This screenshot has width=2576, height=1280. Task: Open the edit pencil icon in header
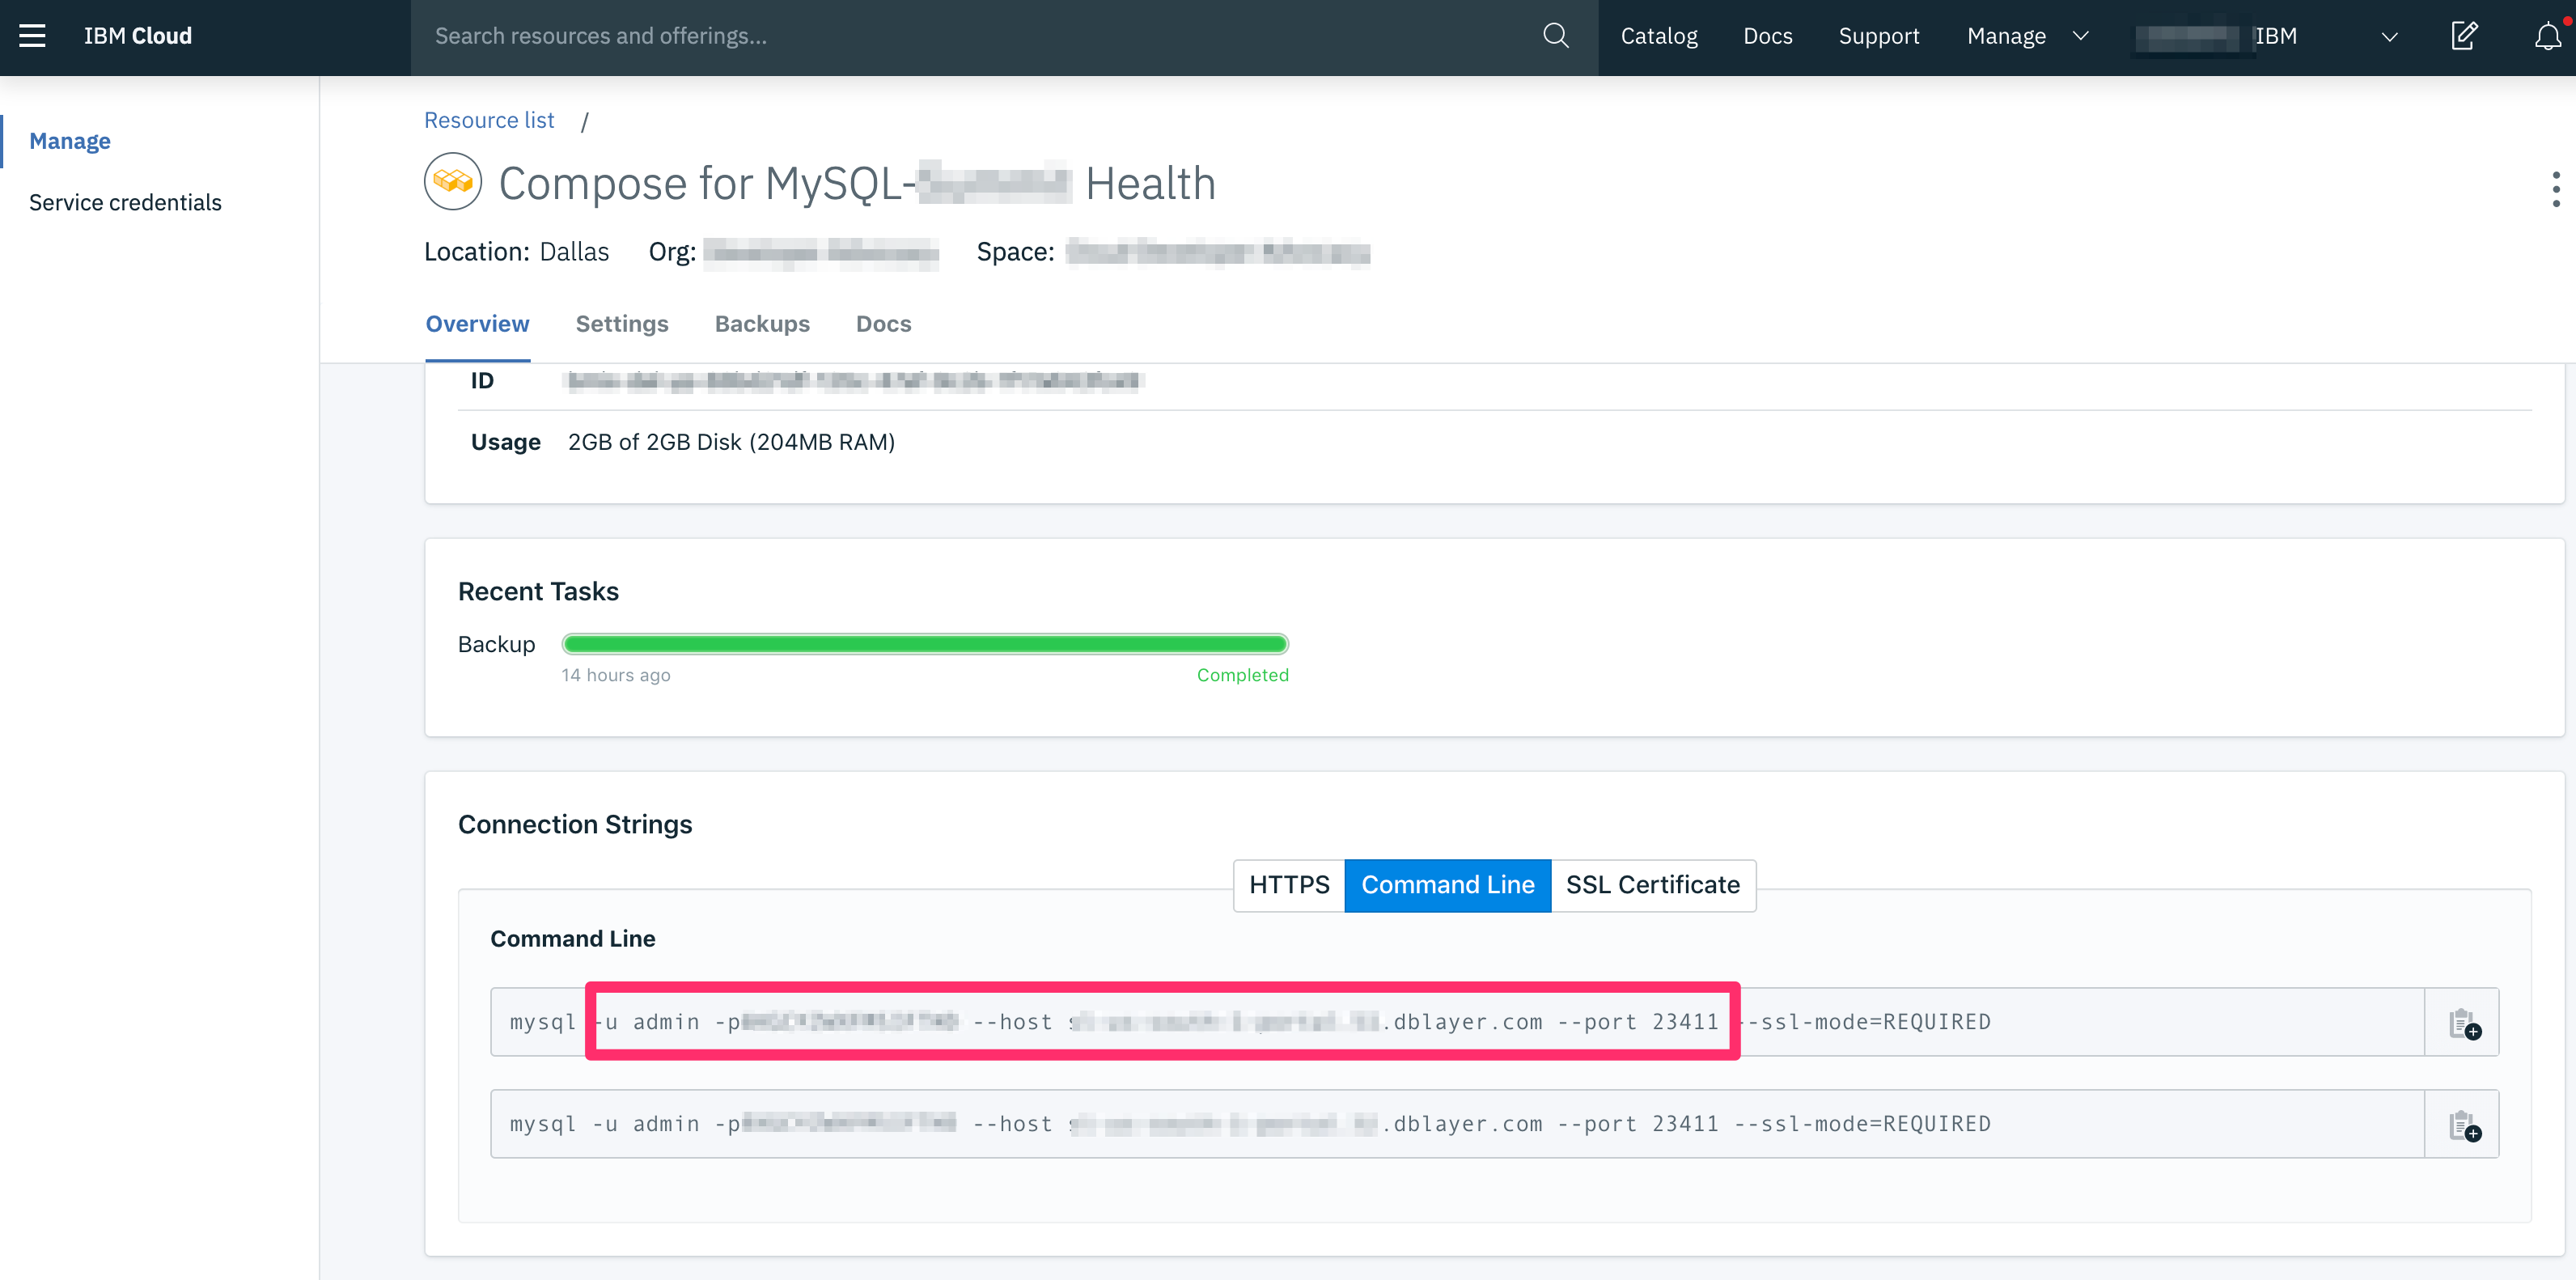click(2464, 36)
